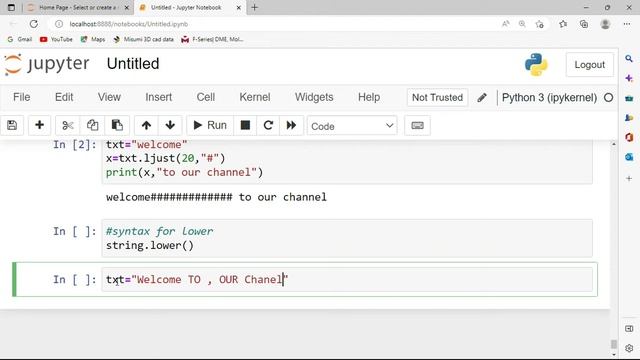Viewport: 640px width, 360px height.
Task: Click the Not Trusted button
Action: click(x=437, y=98)
